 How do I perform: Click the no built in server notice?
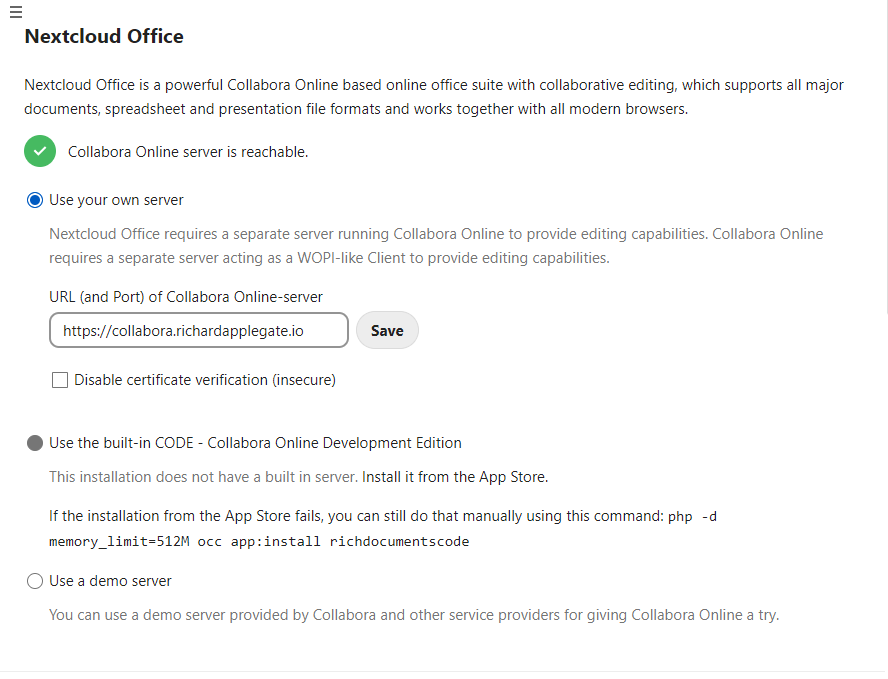point(204,477)
